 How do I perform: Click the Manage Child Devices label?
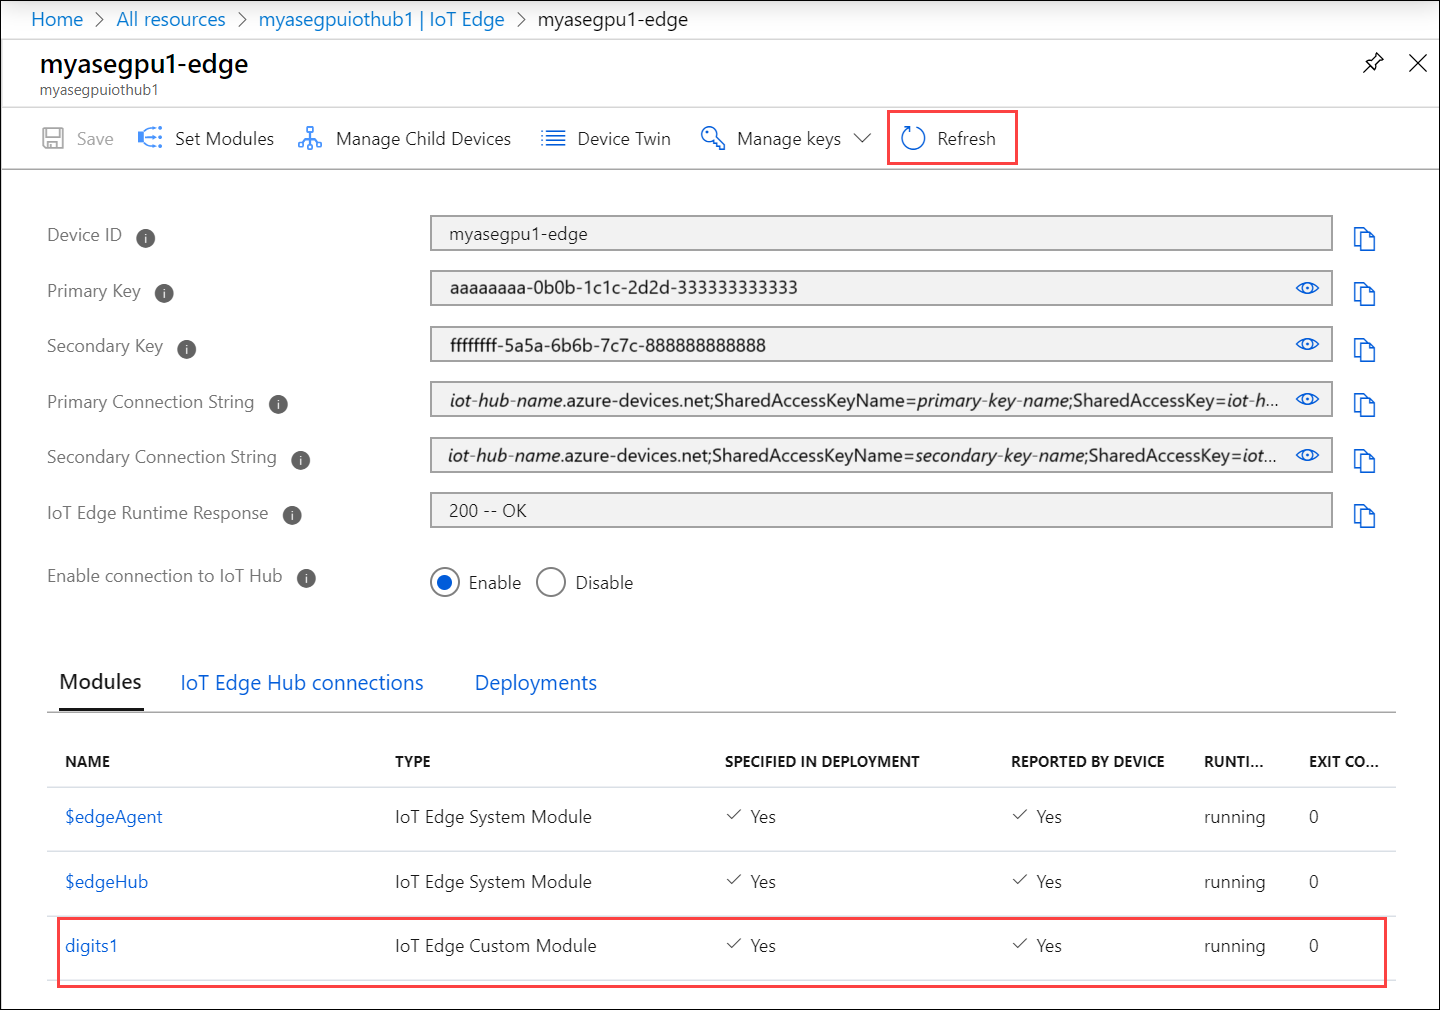pyautogui.click(x=423, y=139)
